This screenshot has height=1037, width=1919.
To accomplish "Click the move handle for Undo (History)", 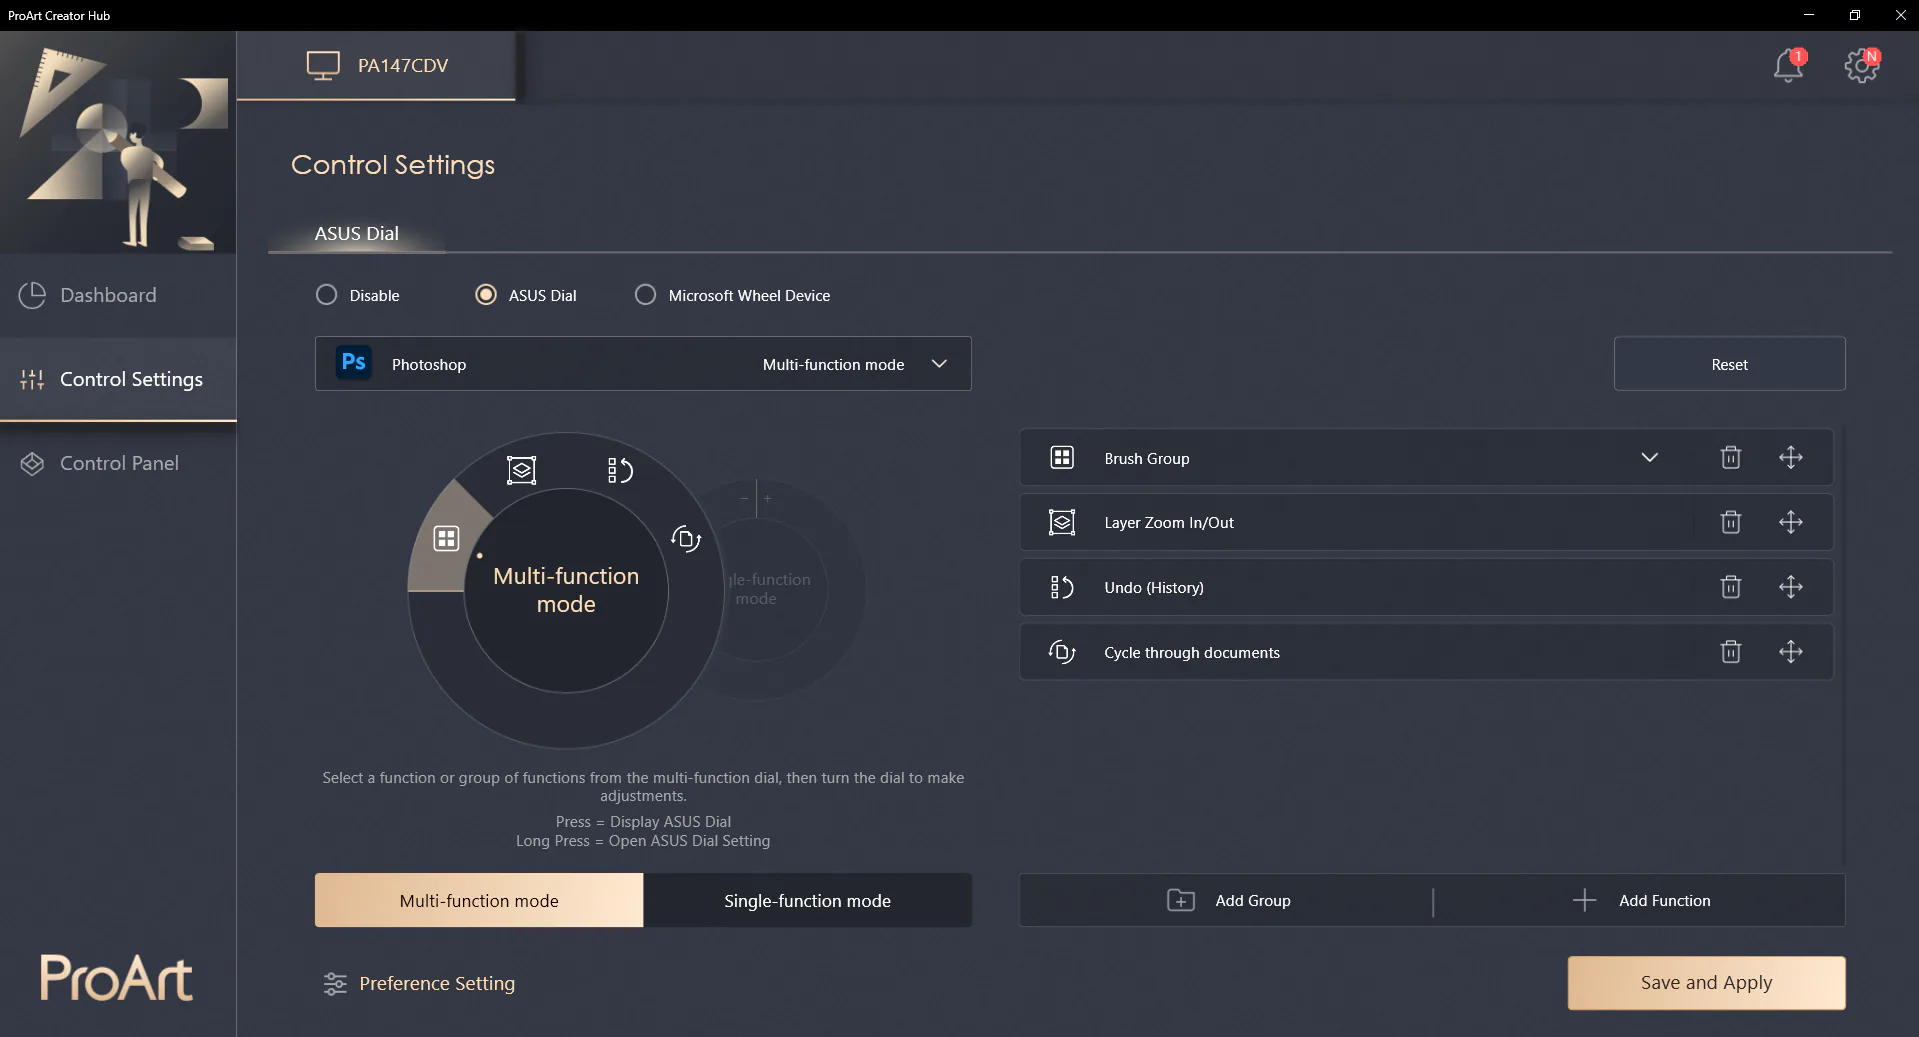I will click(1791, 587).
